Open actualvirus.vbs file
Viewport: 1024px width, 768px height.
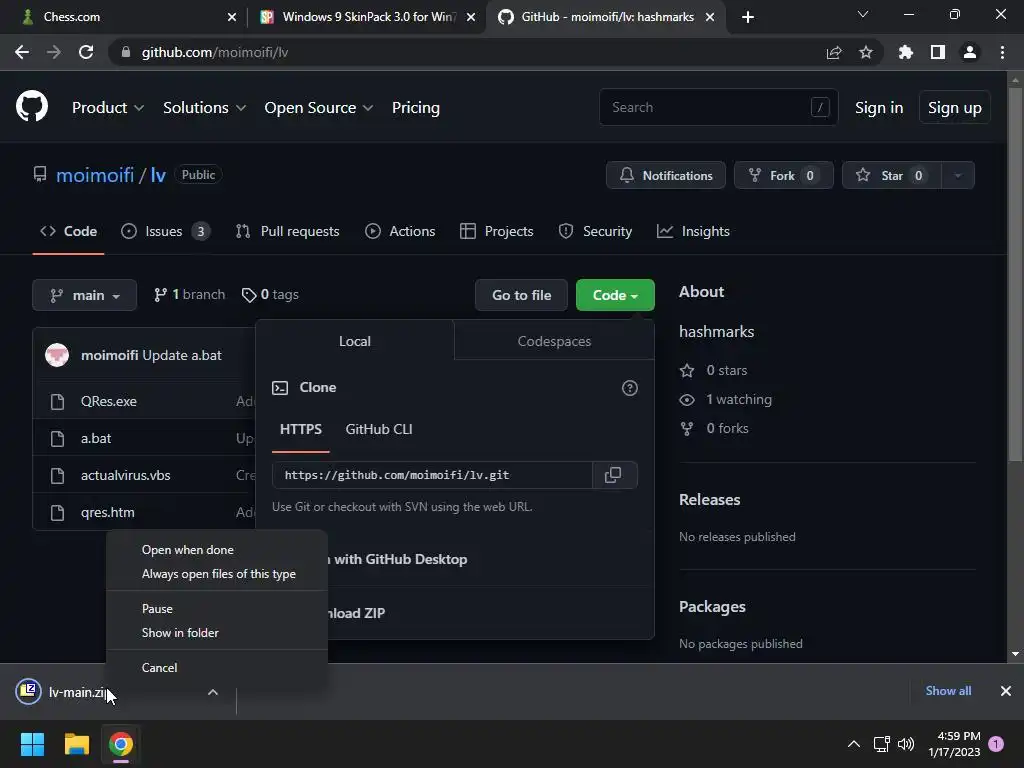(125, 475)
